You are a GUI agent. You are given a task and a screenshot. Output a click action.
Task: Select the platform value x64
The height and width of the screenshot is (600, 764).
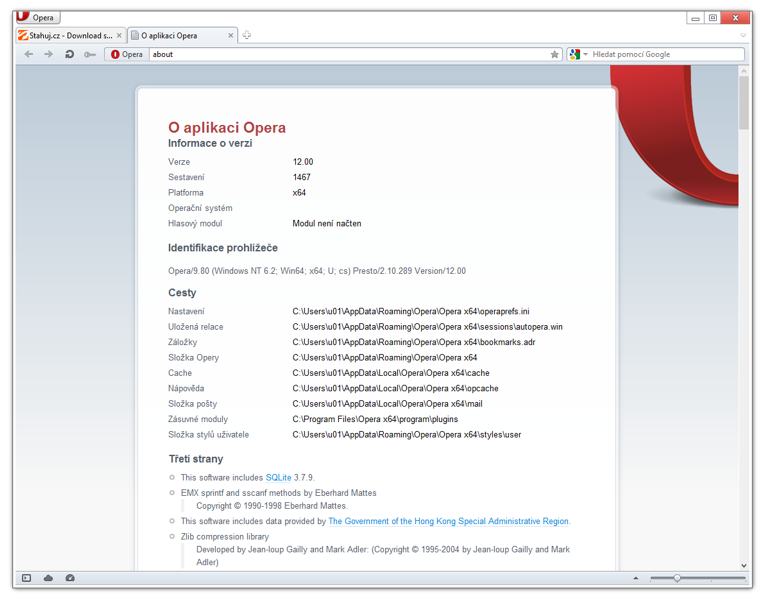(x=299, y=193)
